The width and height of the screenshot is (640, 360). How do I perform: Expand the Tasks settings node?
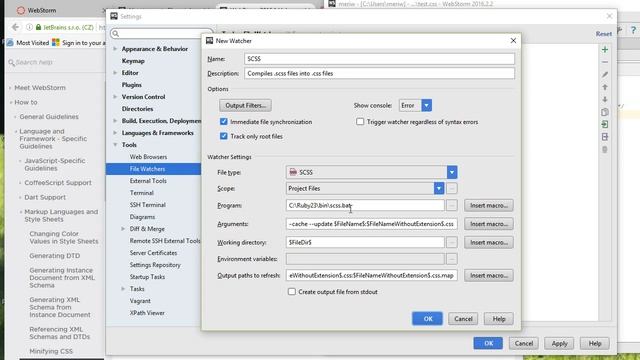click(123, 289)
